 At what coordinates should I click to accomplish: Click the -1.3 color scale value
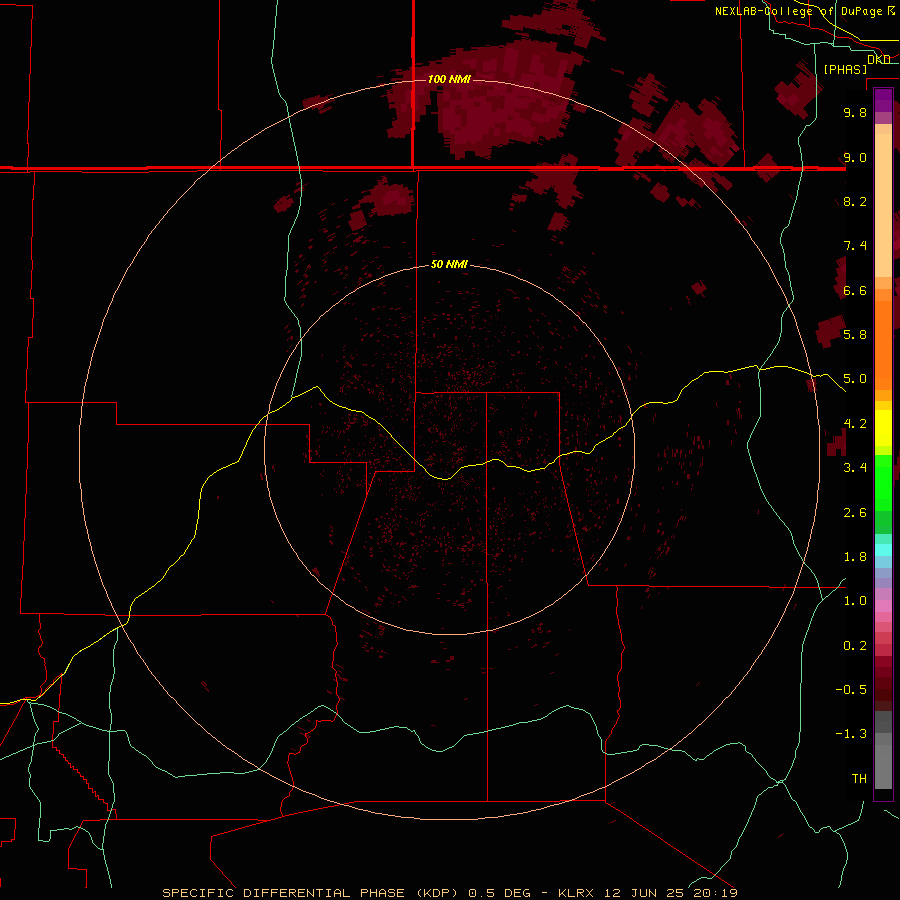(851, 734)
